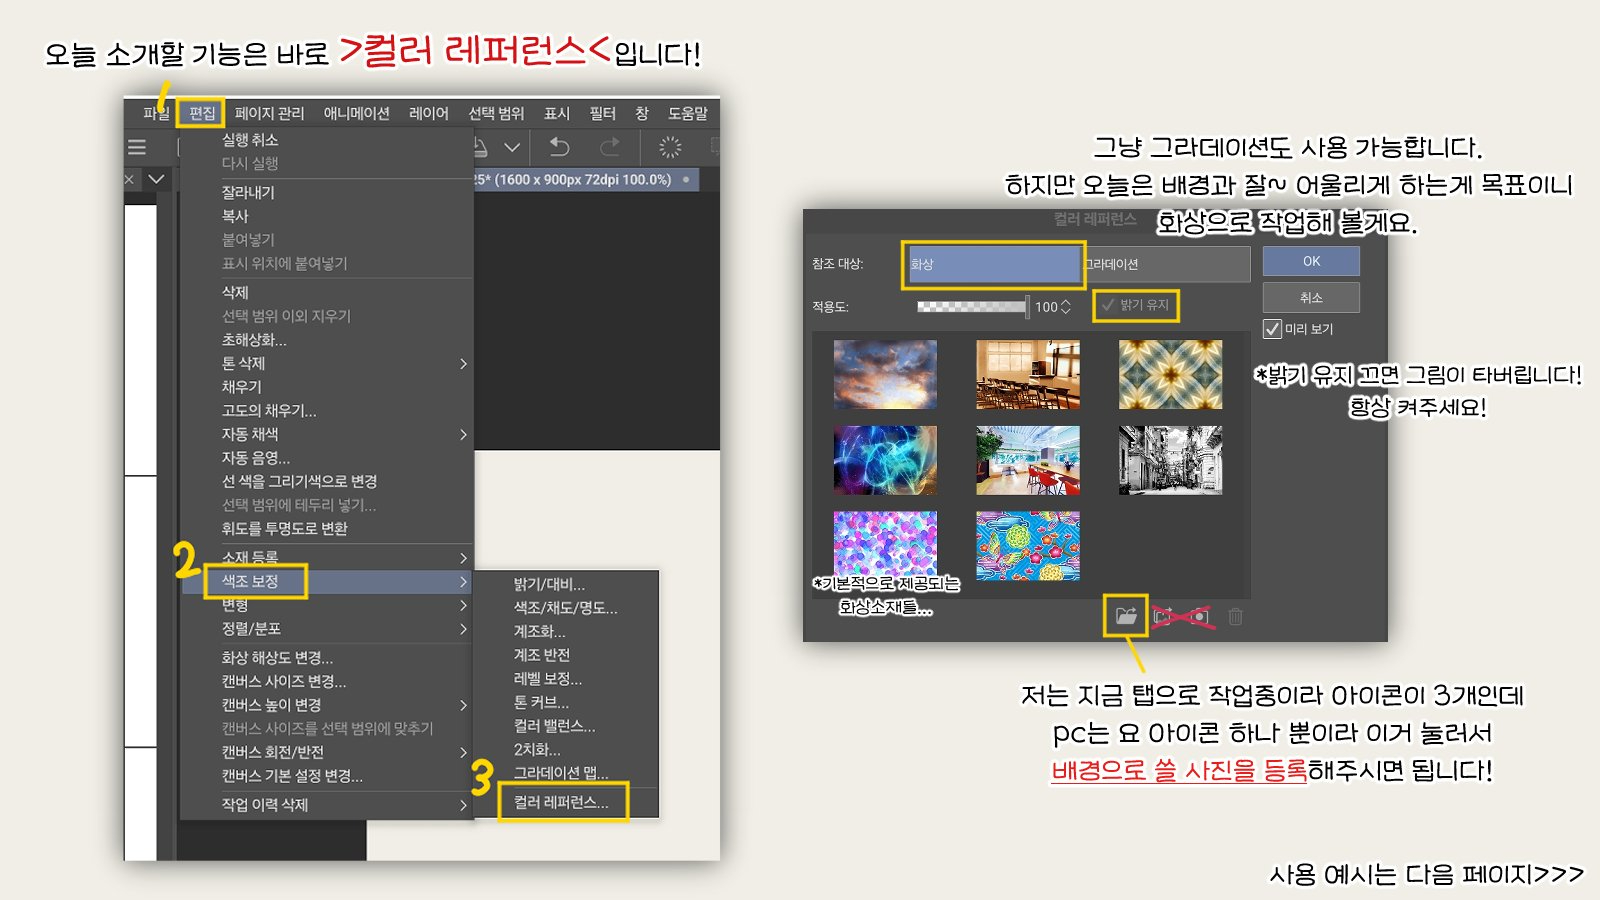Choose 컬러 레퍼런스 from the submenu
The height and width of the screenshot is (900, 1600).
561,803
